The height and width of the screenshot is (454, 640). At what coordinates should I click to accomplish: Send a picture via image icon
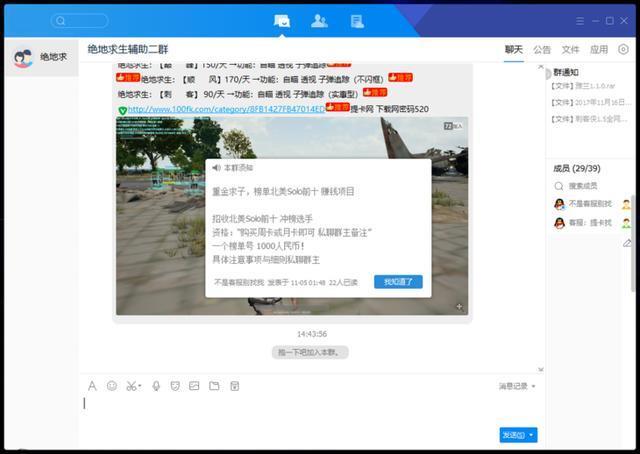(x=194, y=386)
